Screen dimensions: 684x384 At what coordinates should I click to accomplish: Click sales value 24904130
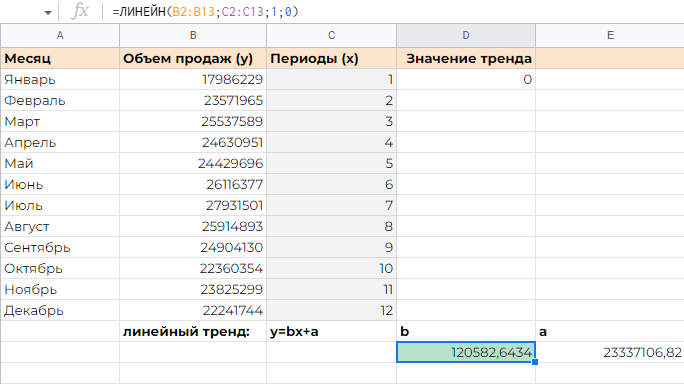(193, 247)
